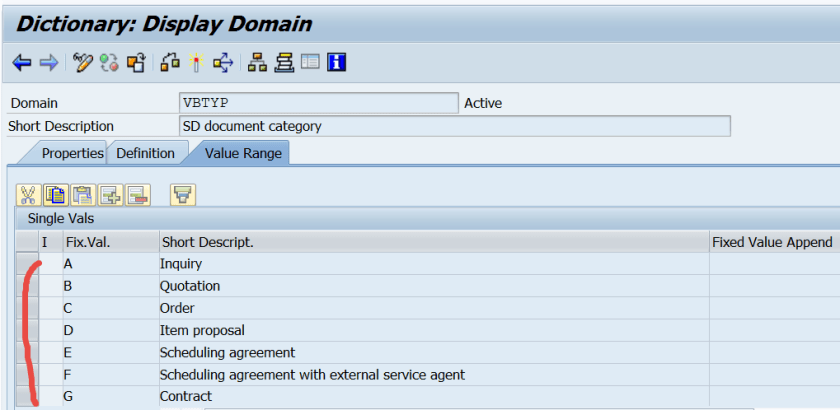Activate the domain with magic wand icon
The height and width of the screenshot is (410, 840).
tap(196, 63)
